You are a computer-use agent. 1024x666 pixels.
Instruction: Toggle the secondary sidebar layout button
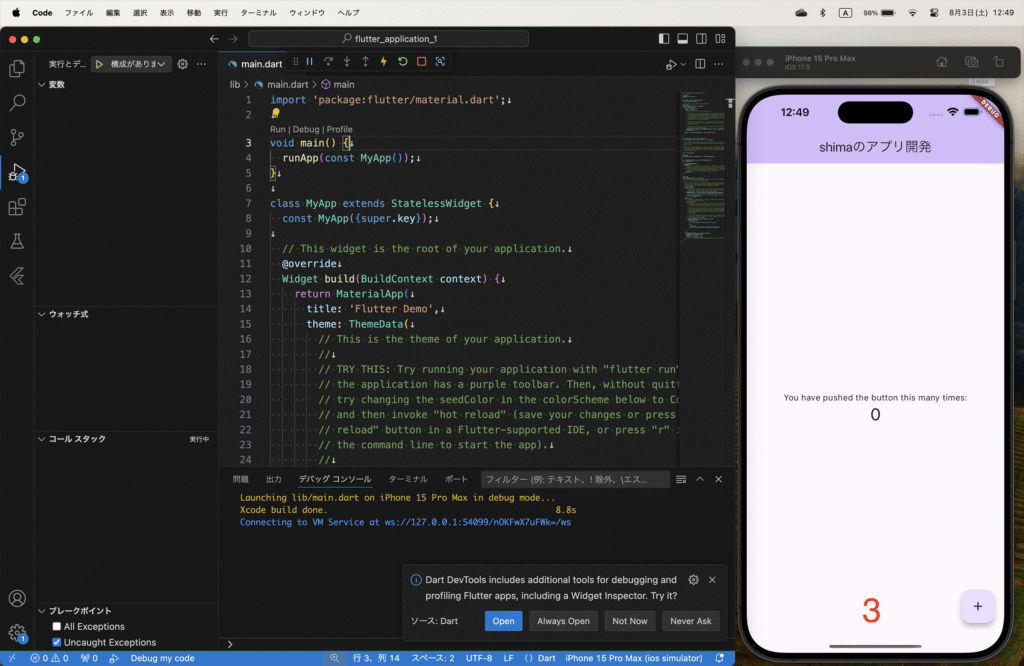701,39
